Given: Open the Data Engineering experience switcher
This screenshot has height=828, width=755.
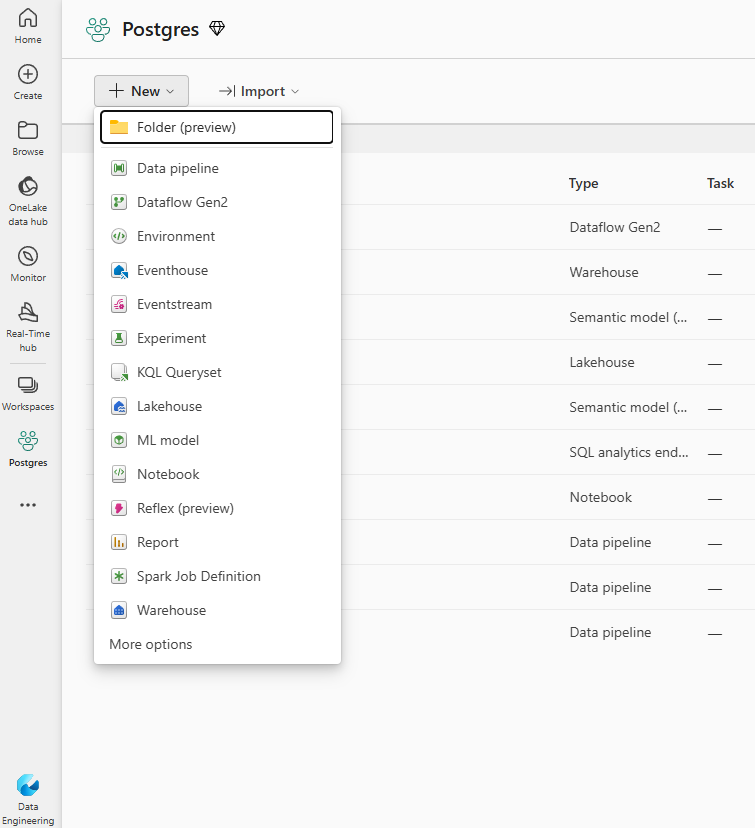Looking at the screenshot, I should (x=28, y=799).
